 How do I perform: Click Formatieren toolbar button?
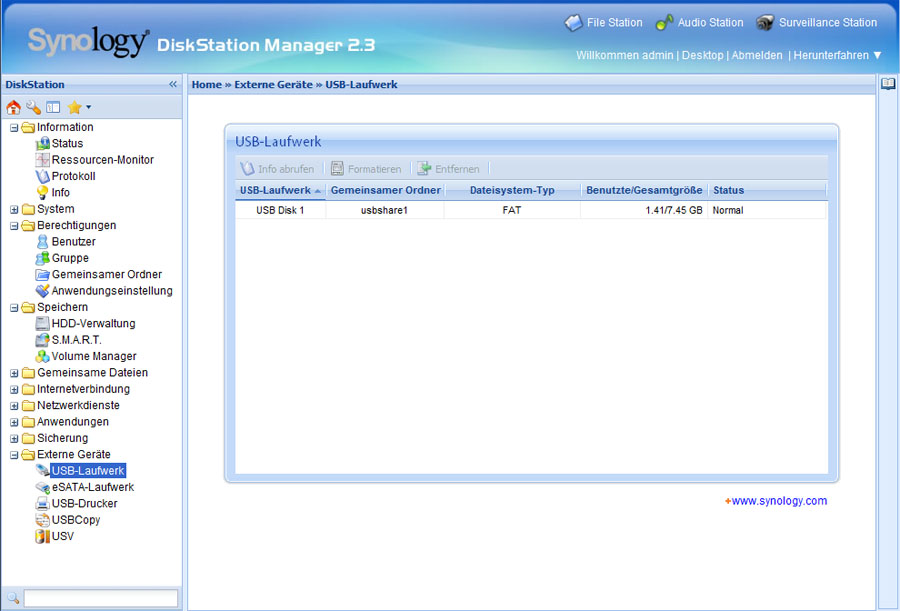click(x=367, y=169)
